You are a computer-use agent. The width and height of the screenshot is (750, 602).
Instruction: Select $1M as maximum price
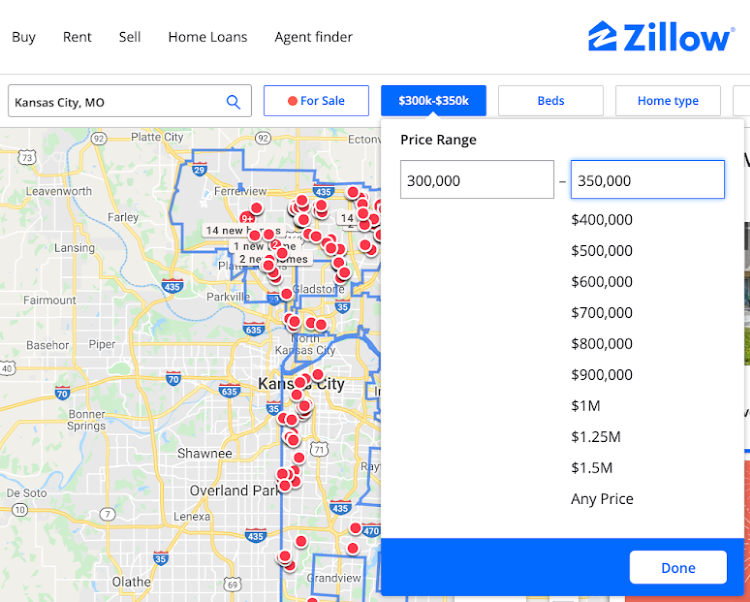point(585,406)
